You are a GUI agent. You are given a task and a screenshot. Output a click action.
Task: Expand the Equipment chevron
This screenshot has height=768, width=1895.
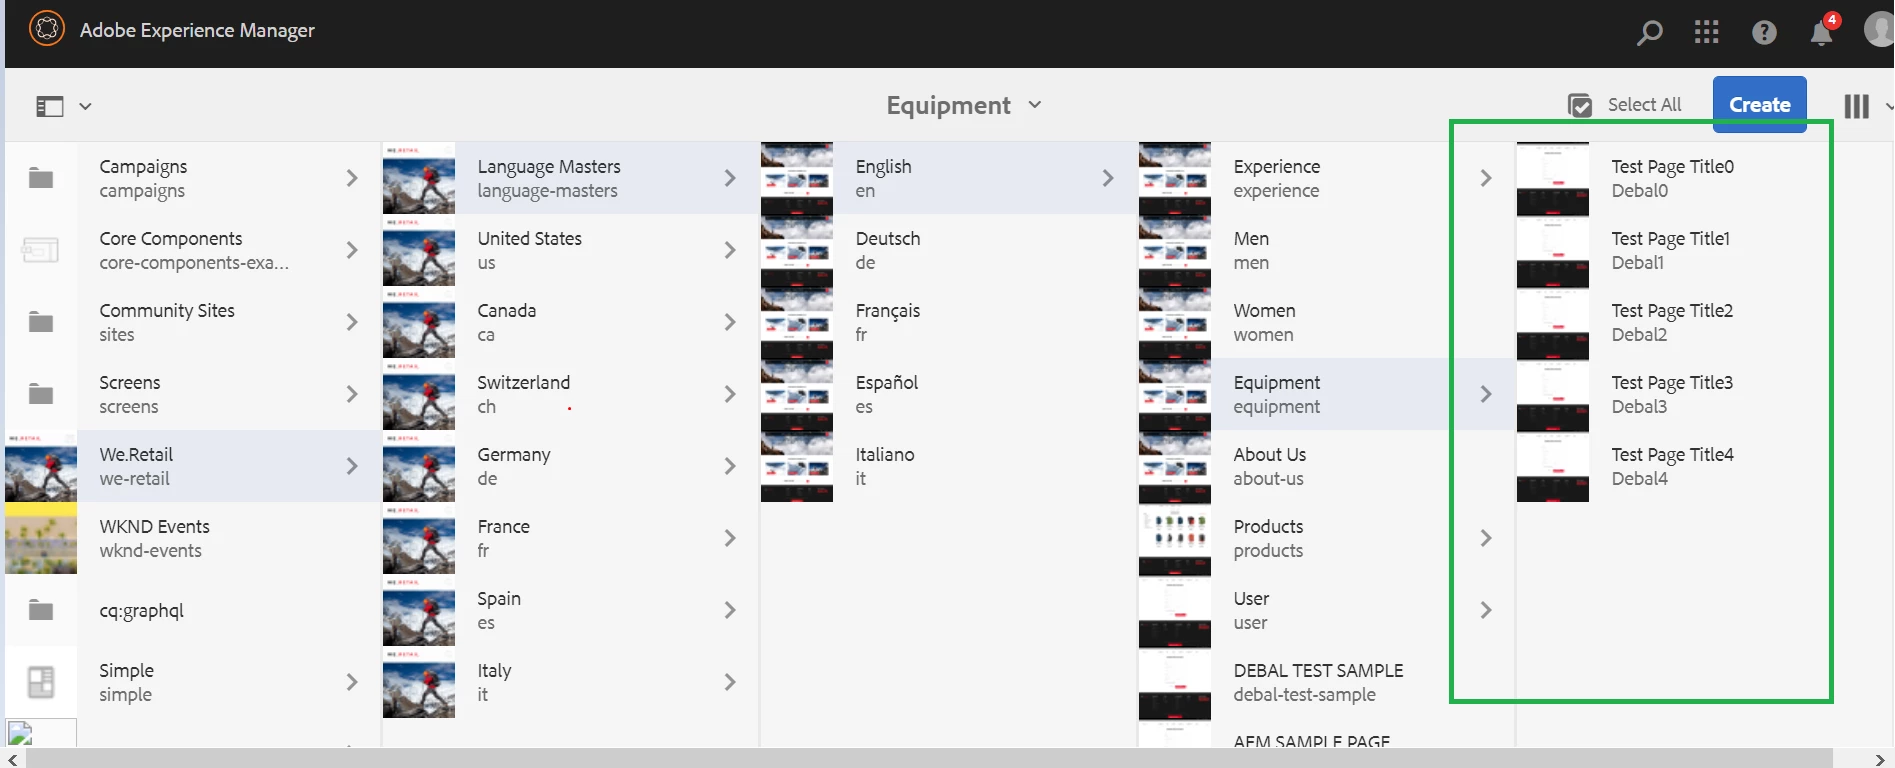[1486, 394]
